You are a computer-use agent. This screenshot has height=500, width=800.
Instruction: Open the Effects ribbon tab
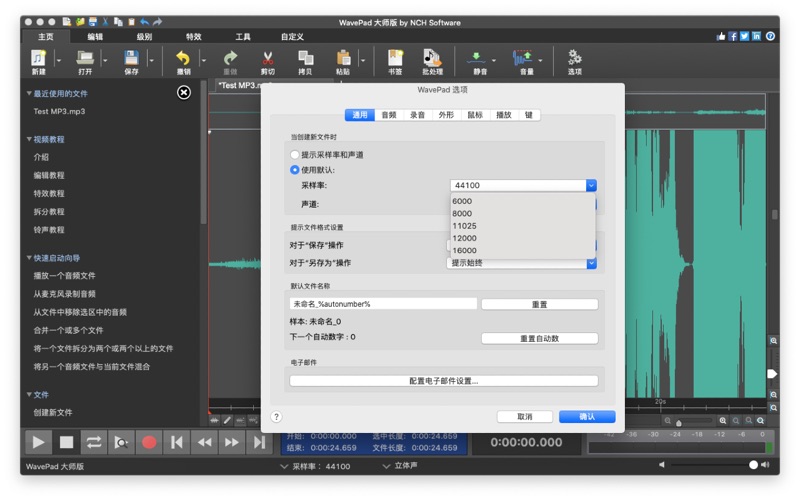tap(193, 37)
